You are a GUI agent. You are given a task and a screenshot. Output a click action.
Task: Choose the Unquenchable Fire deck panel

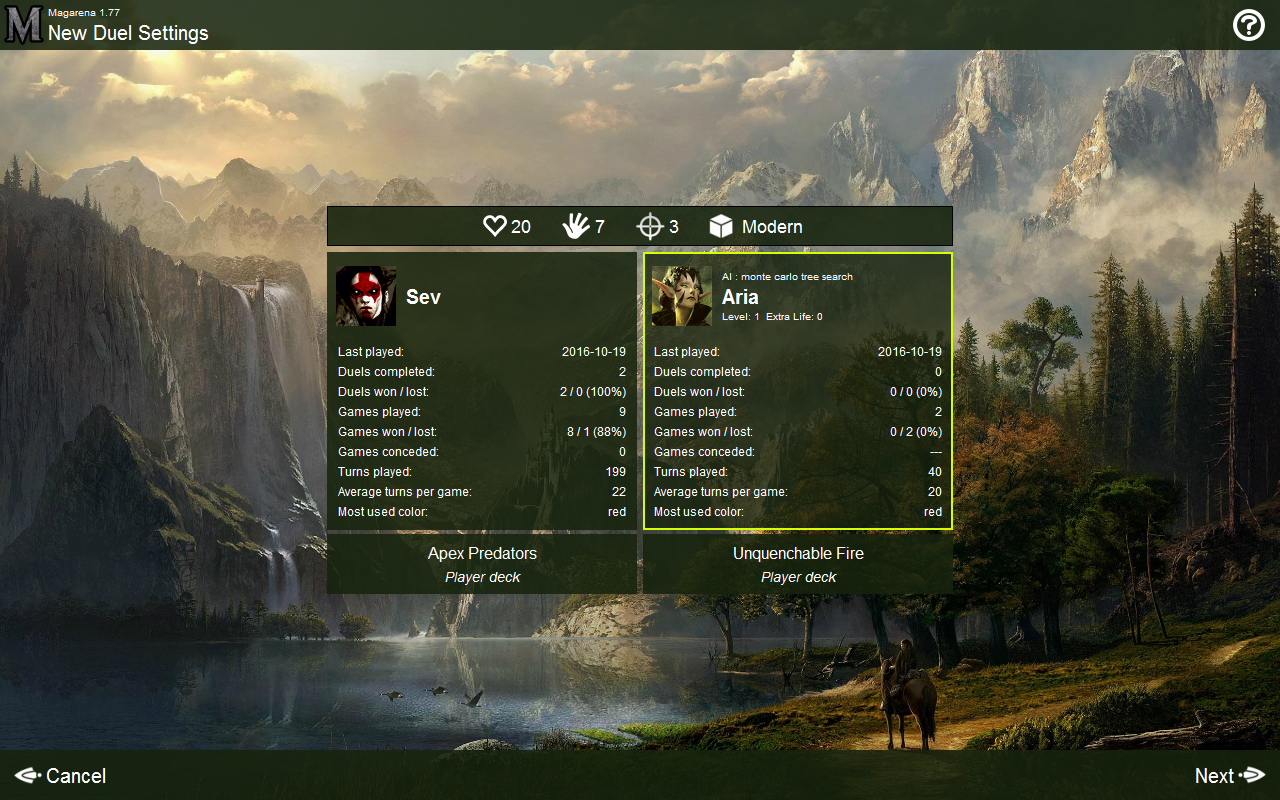pyautogui.click(x=798, y=564)
